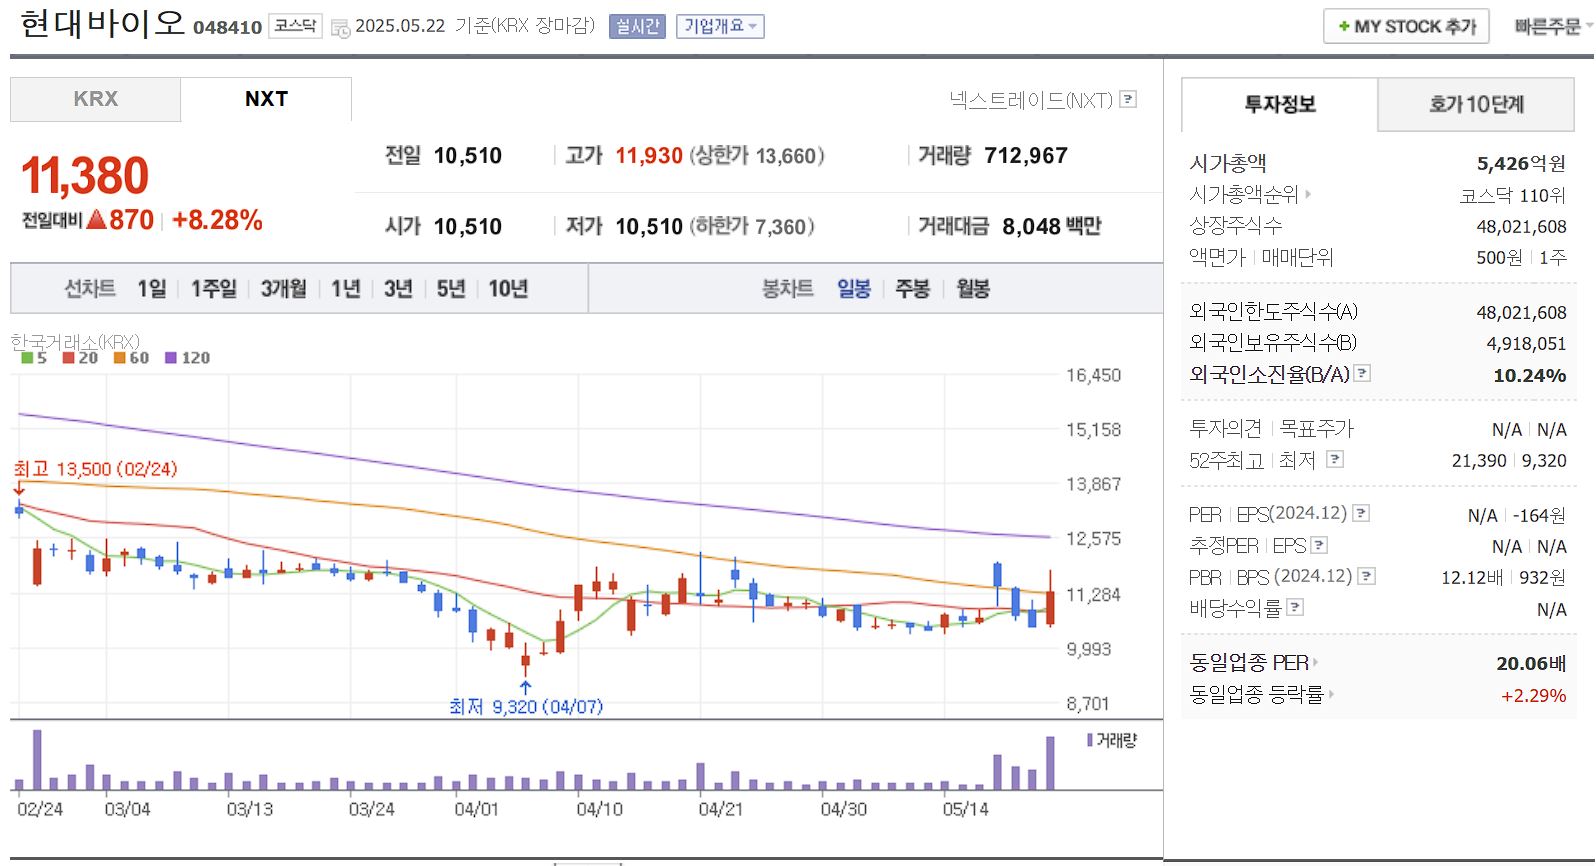Image resolution: width=1596 pixels, height=866 pixels.
Task: Select the 3개월 line chart period
Action: coord(284,289)
